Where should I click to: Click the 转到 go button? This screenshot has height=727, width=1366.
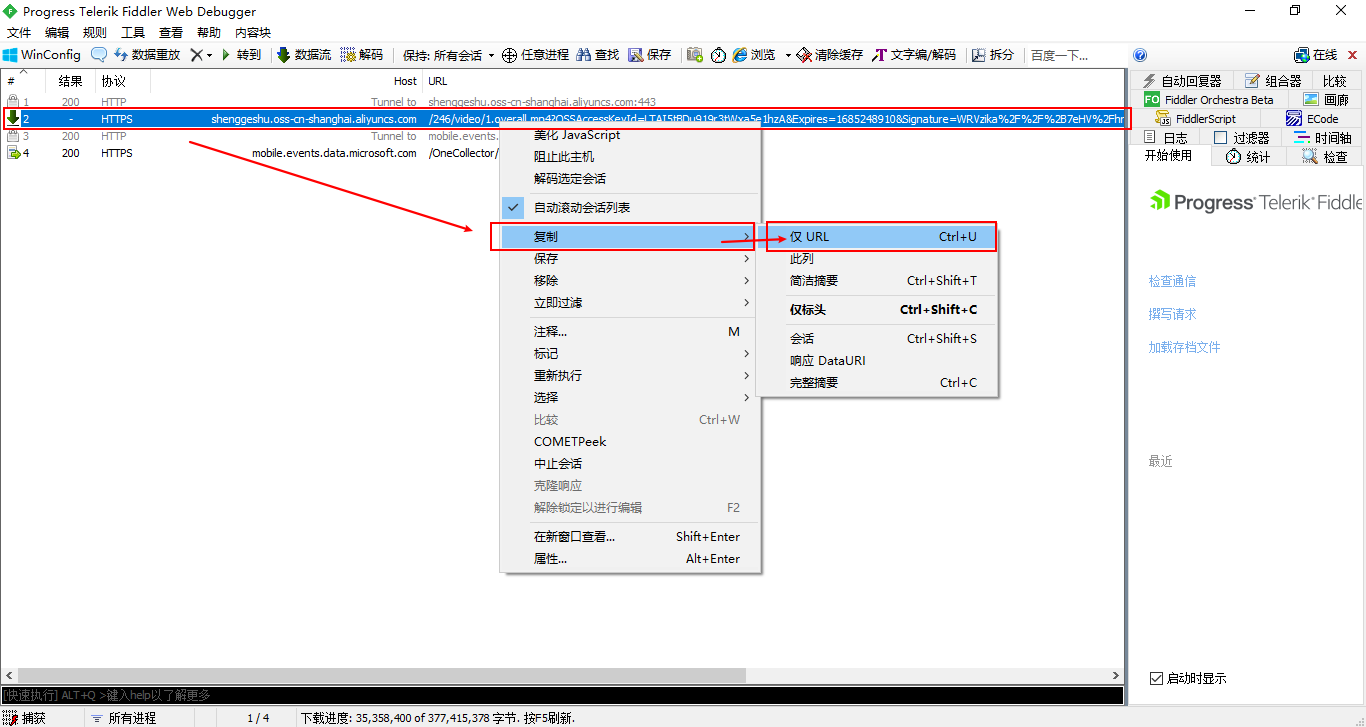point(241,55)
